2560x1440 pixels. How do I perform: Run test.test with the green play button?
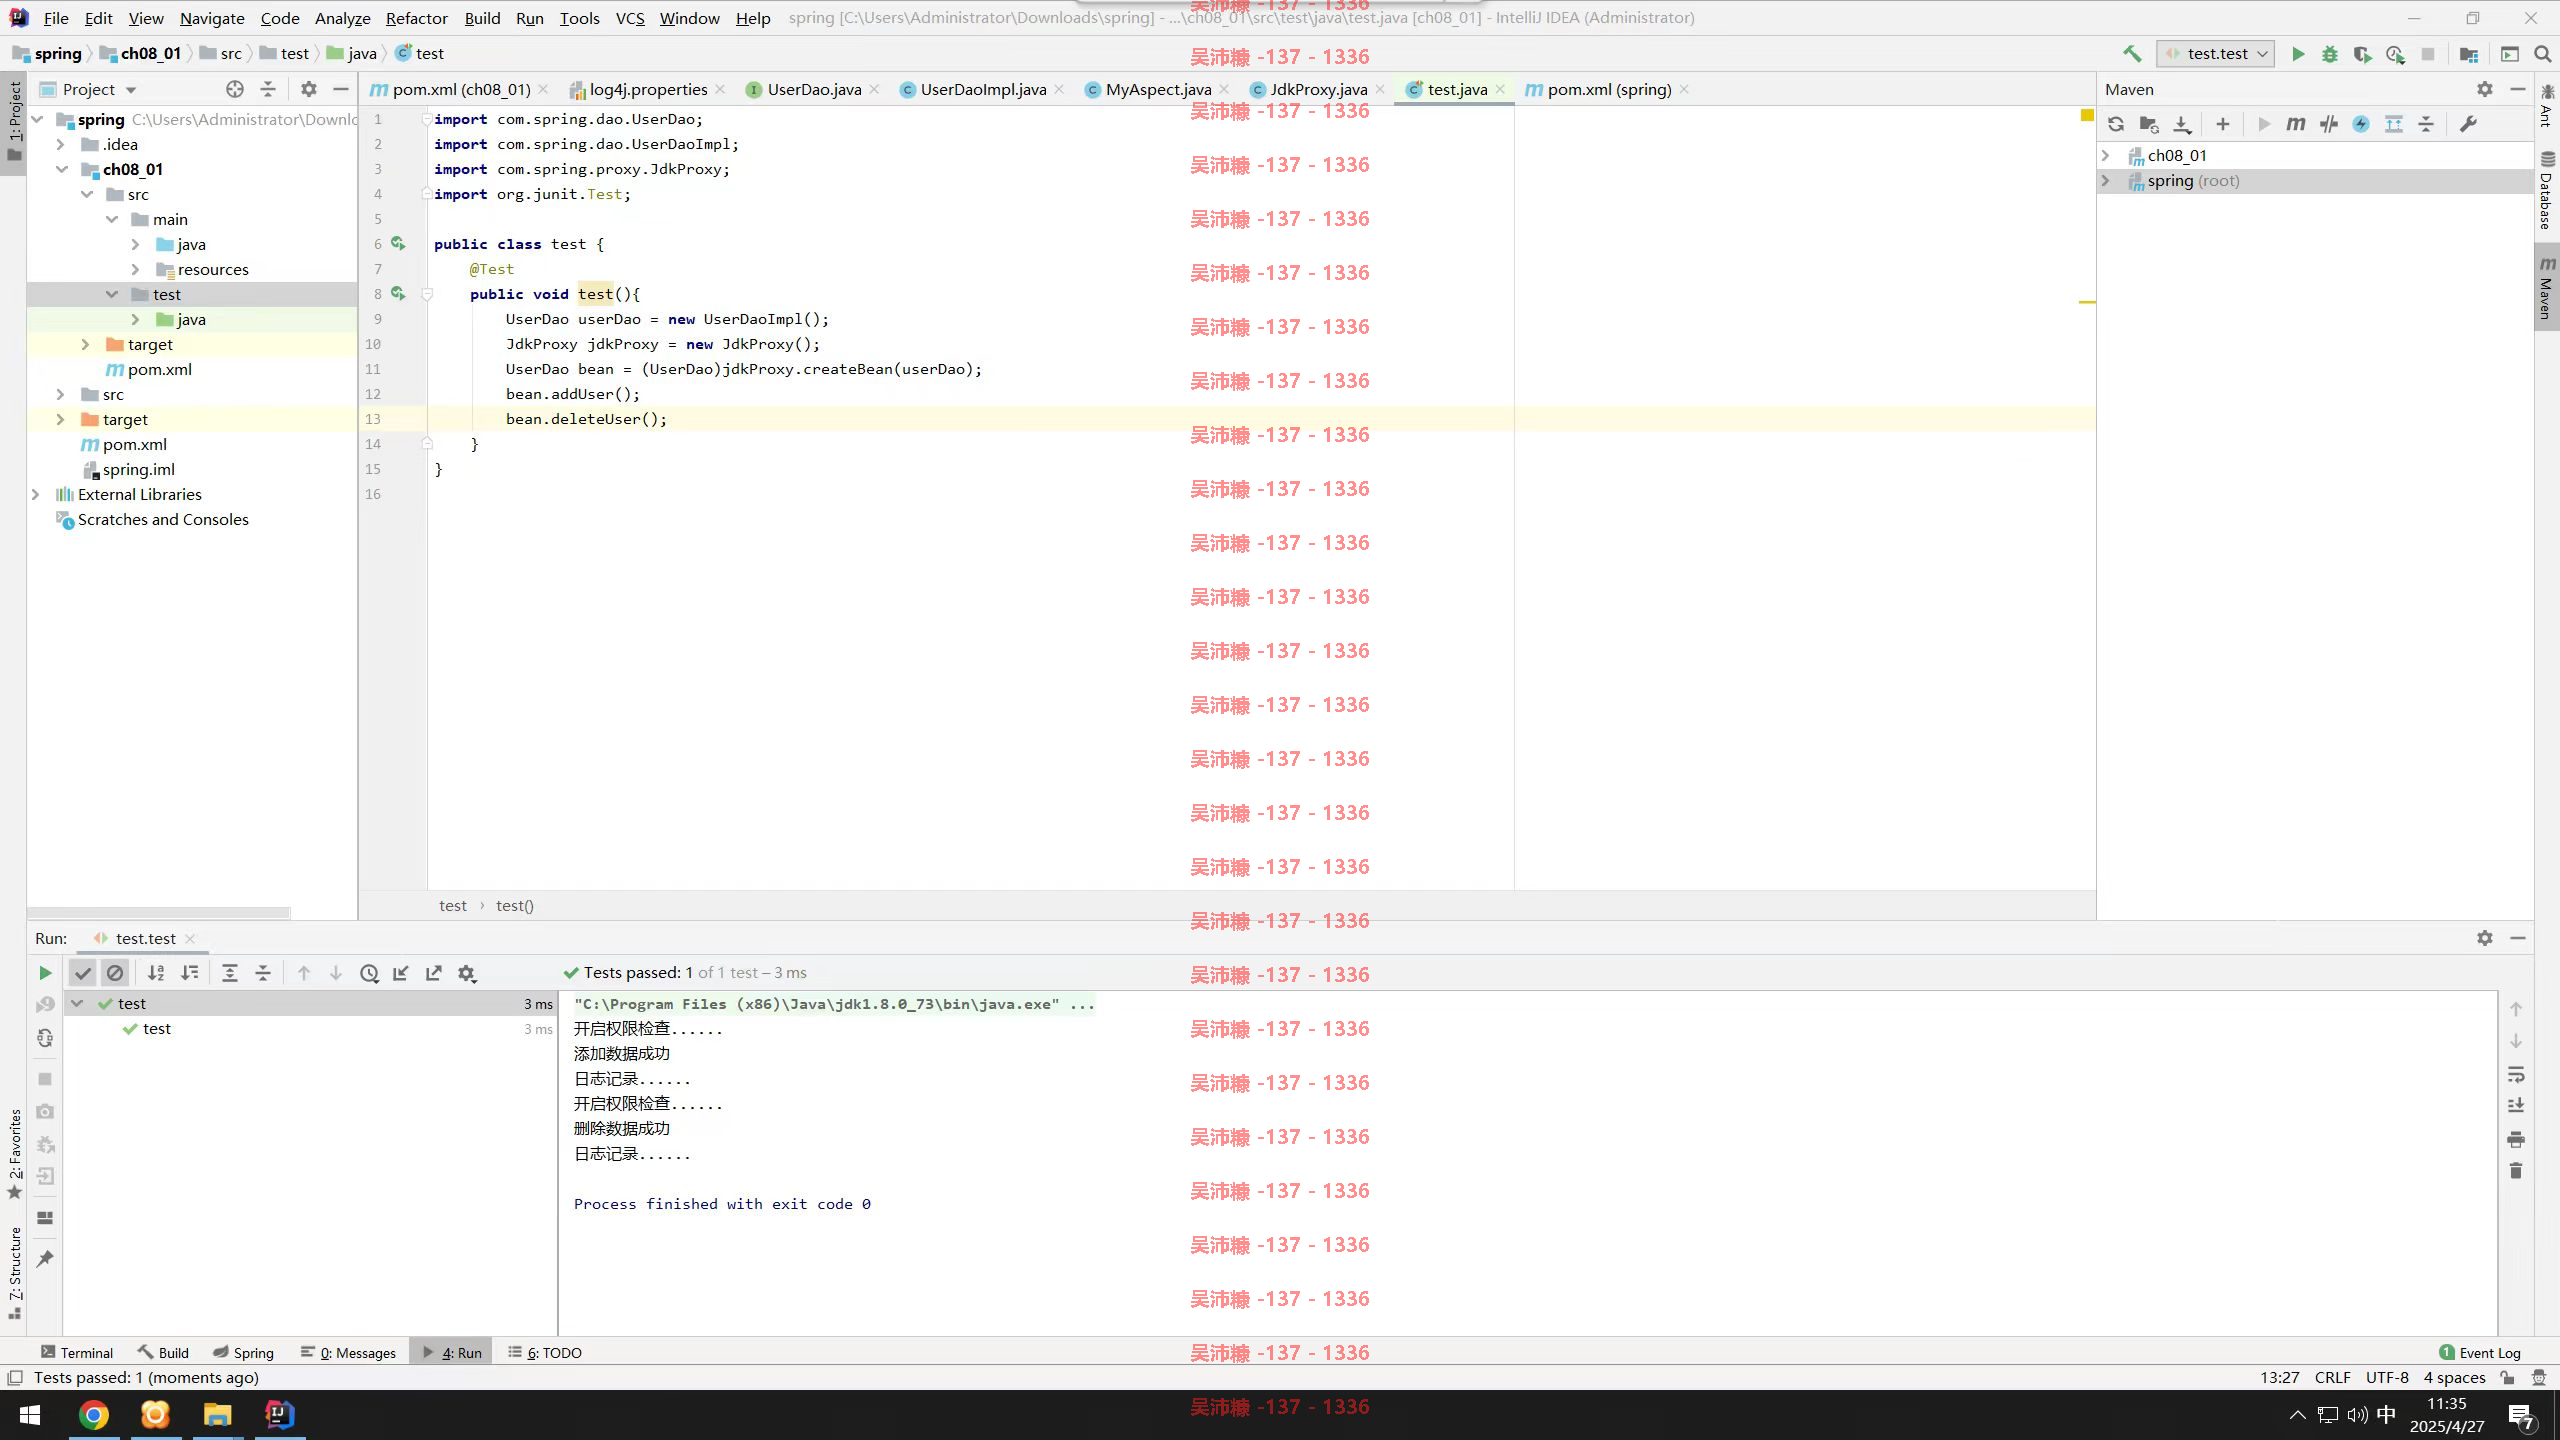2298,54
